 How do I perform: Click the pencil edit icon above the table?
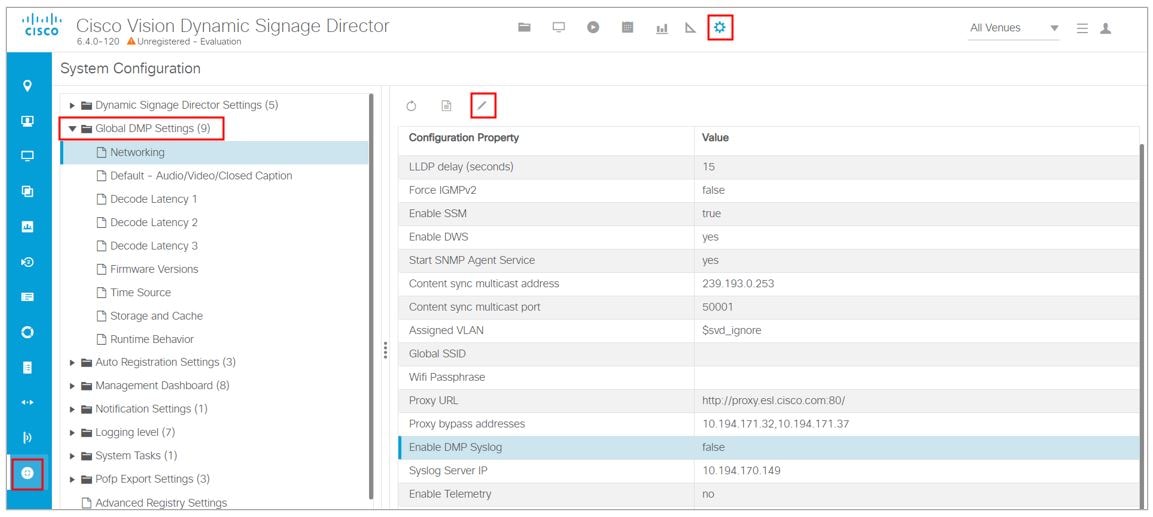pyautogui.click(x=482, y=106)
